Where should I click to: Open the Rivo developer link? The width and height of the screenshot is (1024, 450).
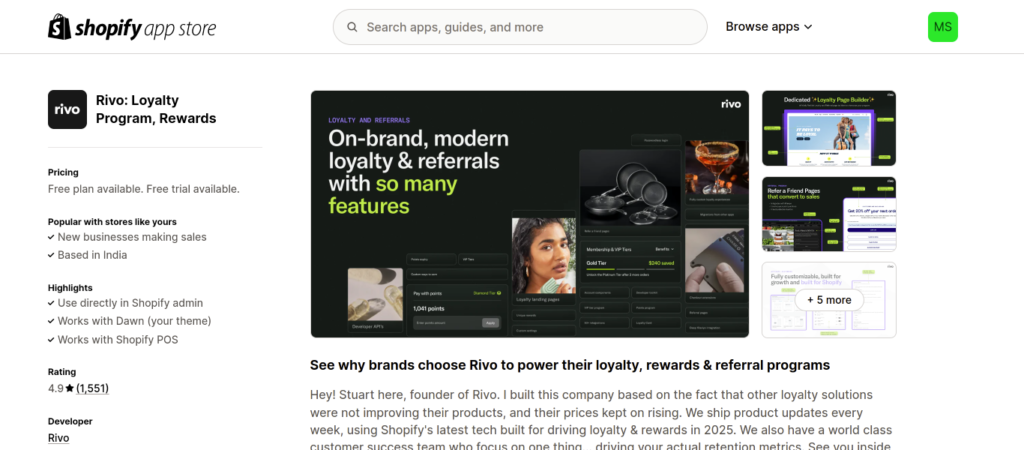58,438
